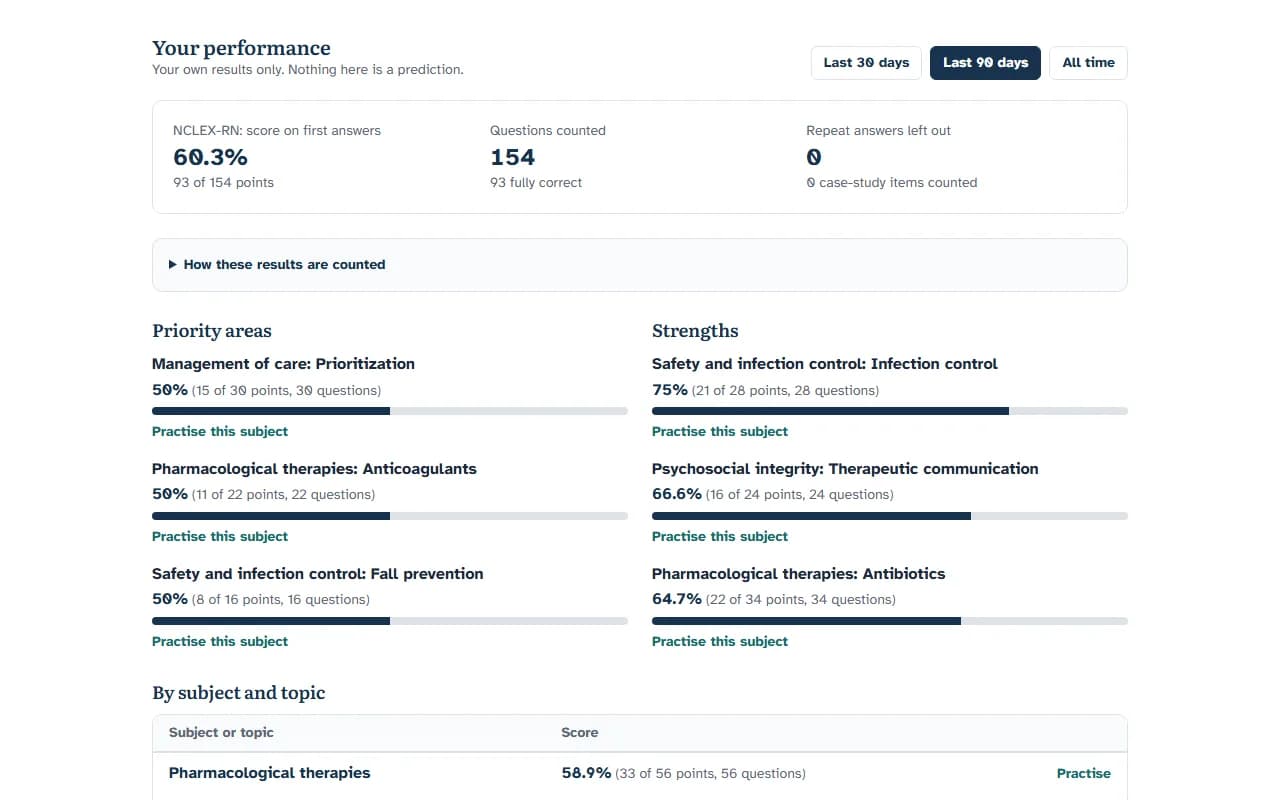
Task: Click the Priority areas heading
Action: 212,331
